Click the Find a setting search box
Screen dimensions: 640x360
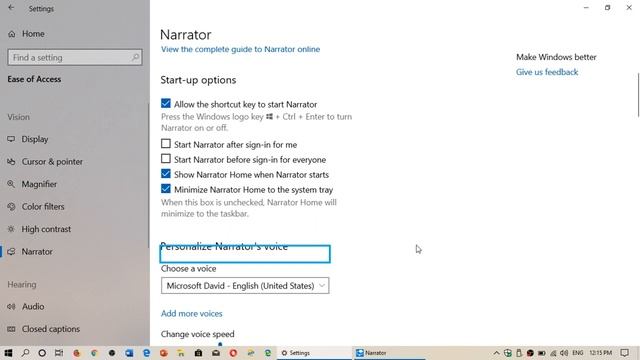click(75, 58)
